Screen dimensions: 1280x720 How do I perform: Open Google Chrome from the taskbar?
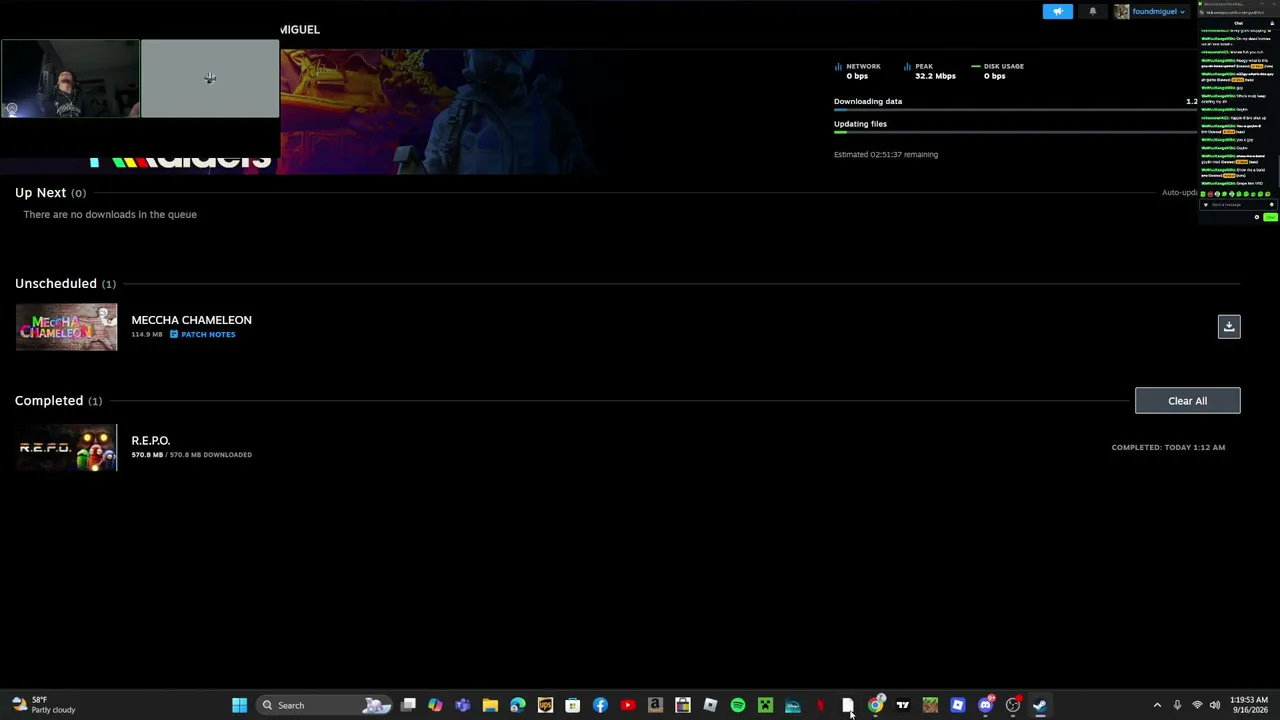[x=875, y=706]
